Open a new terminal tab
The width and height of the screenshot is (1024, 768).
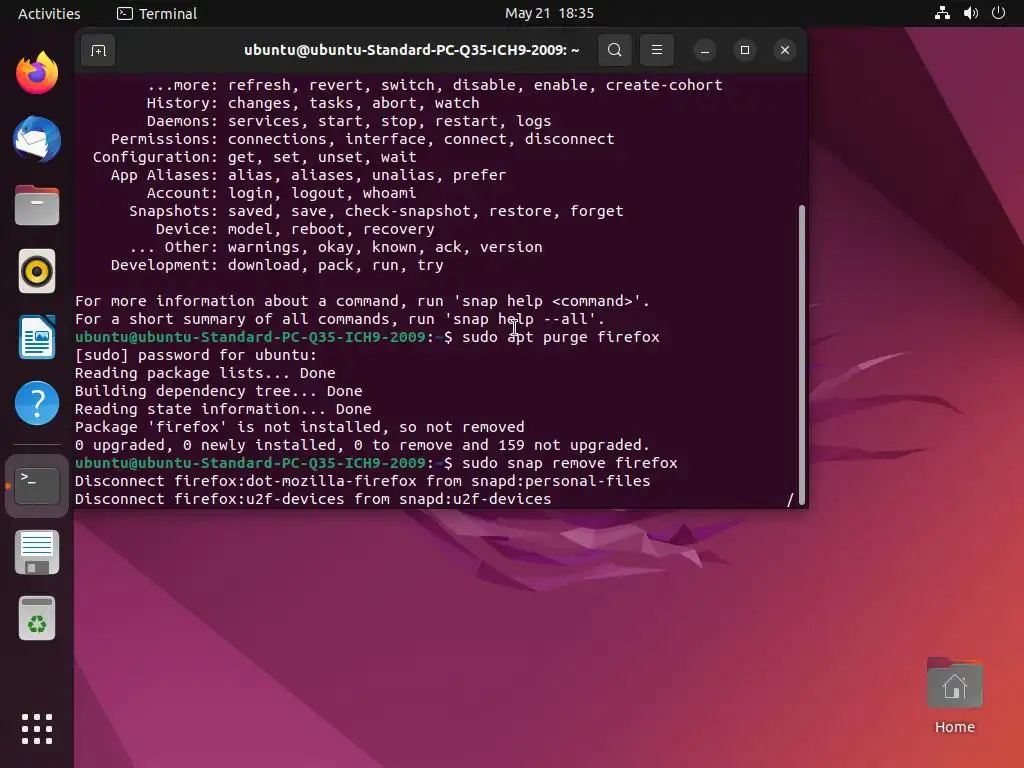pos(98,50)
